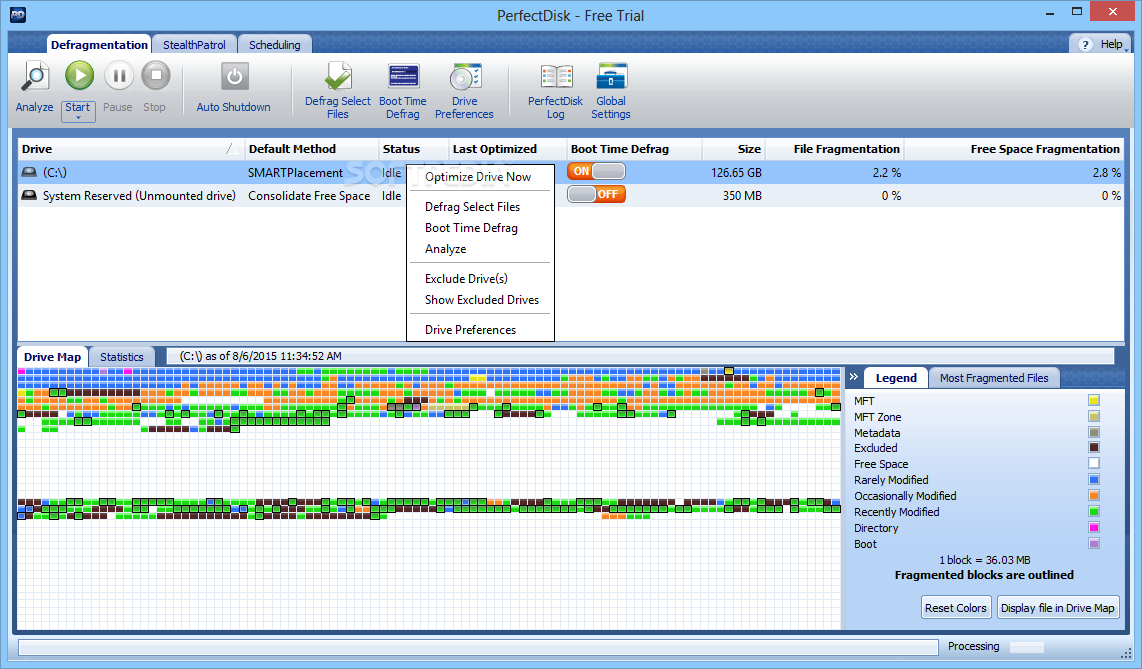The height and width of the screenshot is (669, 1142).
Task: Click the Processing indicator in status bar
Action: click(996, 646)
